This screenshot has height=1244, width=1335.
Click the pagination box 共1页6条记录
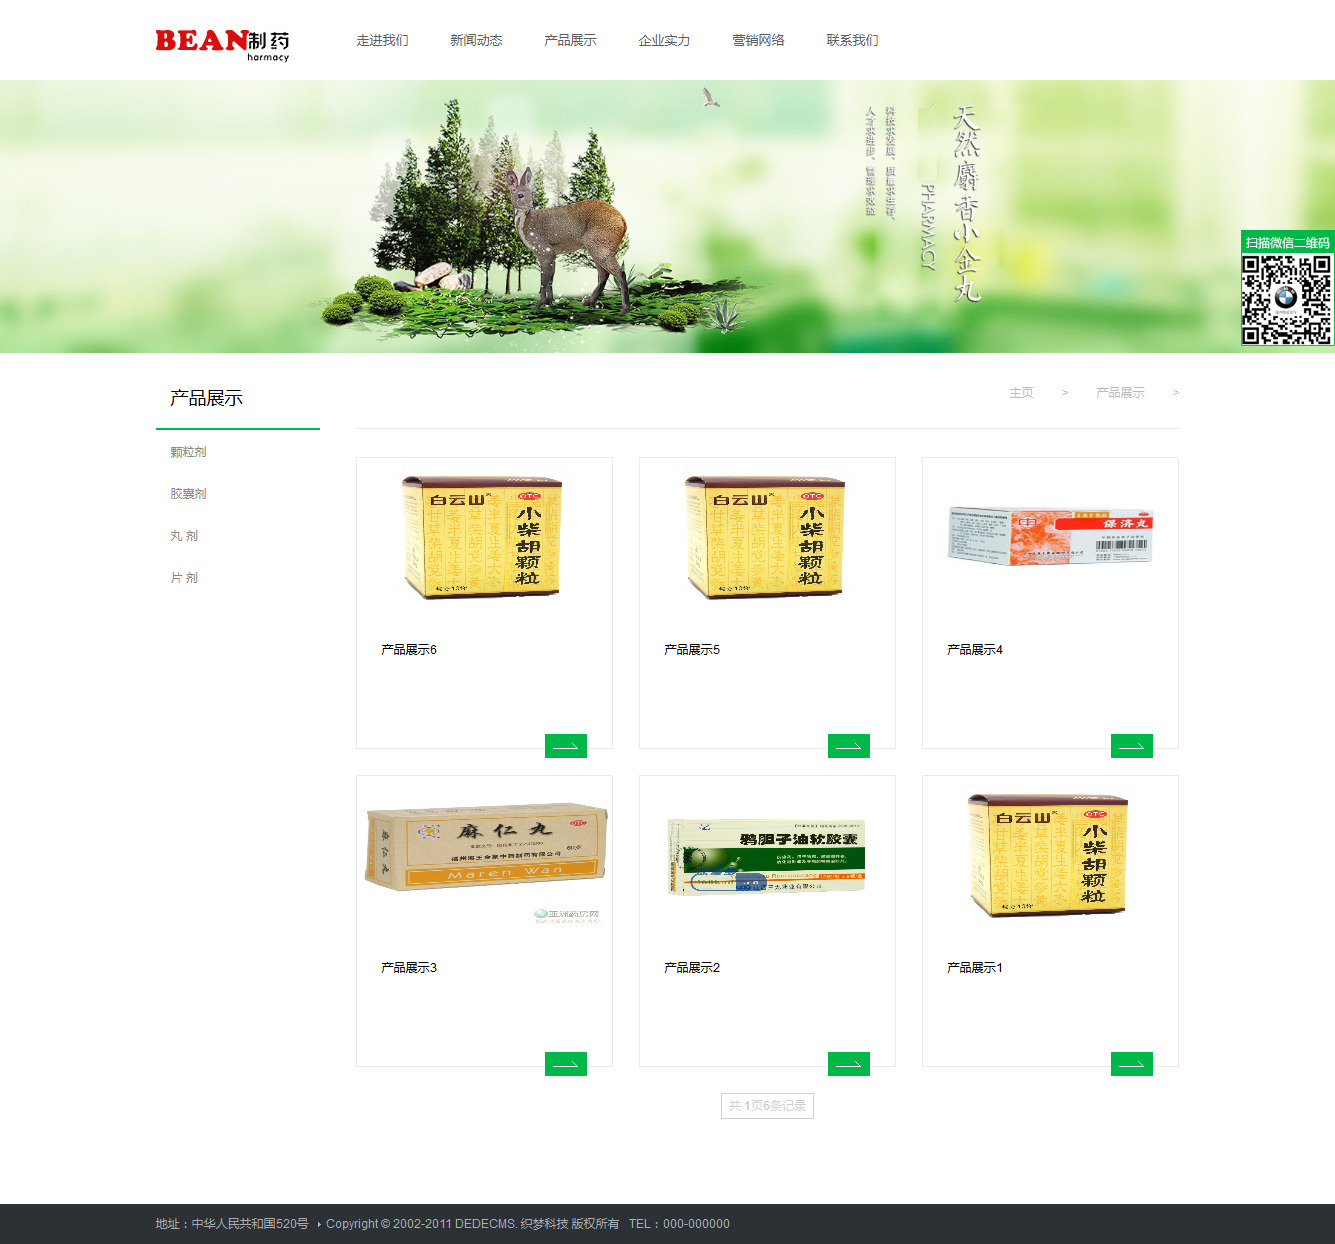(767, 1106)
